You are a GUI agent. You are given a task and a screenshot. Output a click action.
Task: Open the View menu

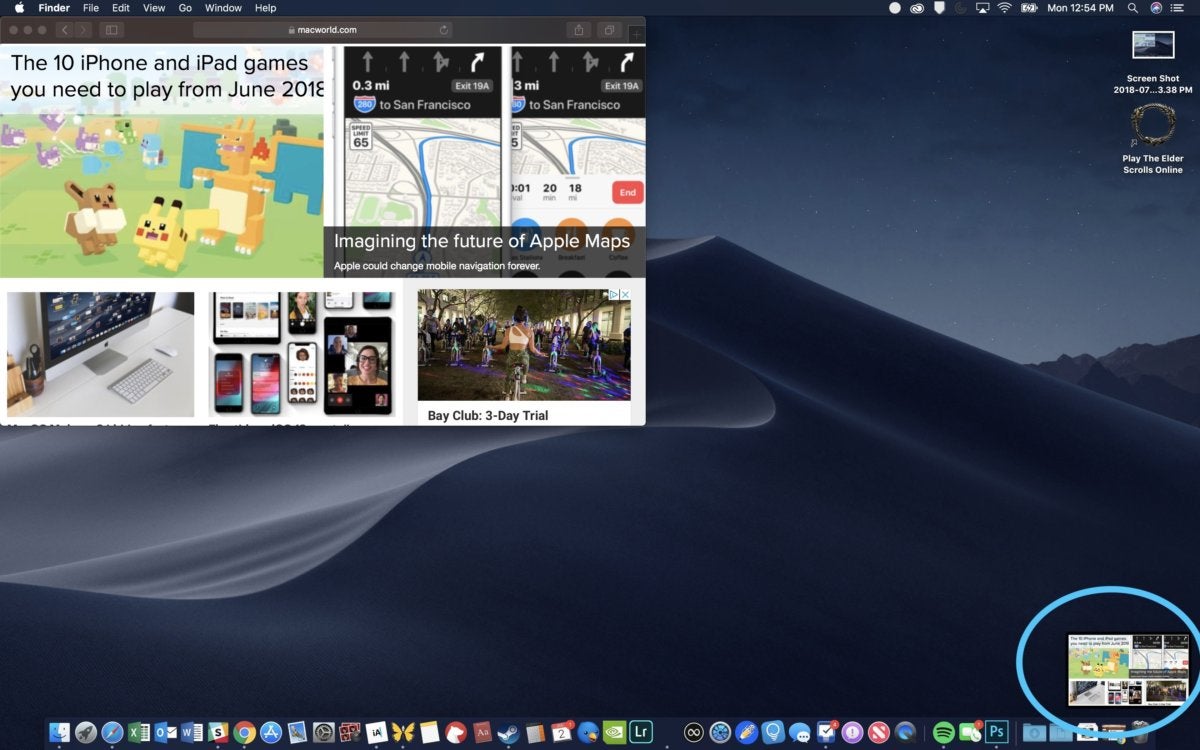point(154,8)
